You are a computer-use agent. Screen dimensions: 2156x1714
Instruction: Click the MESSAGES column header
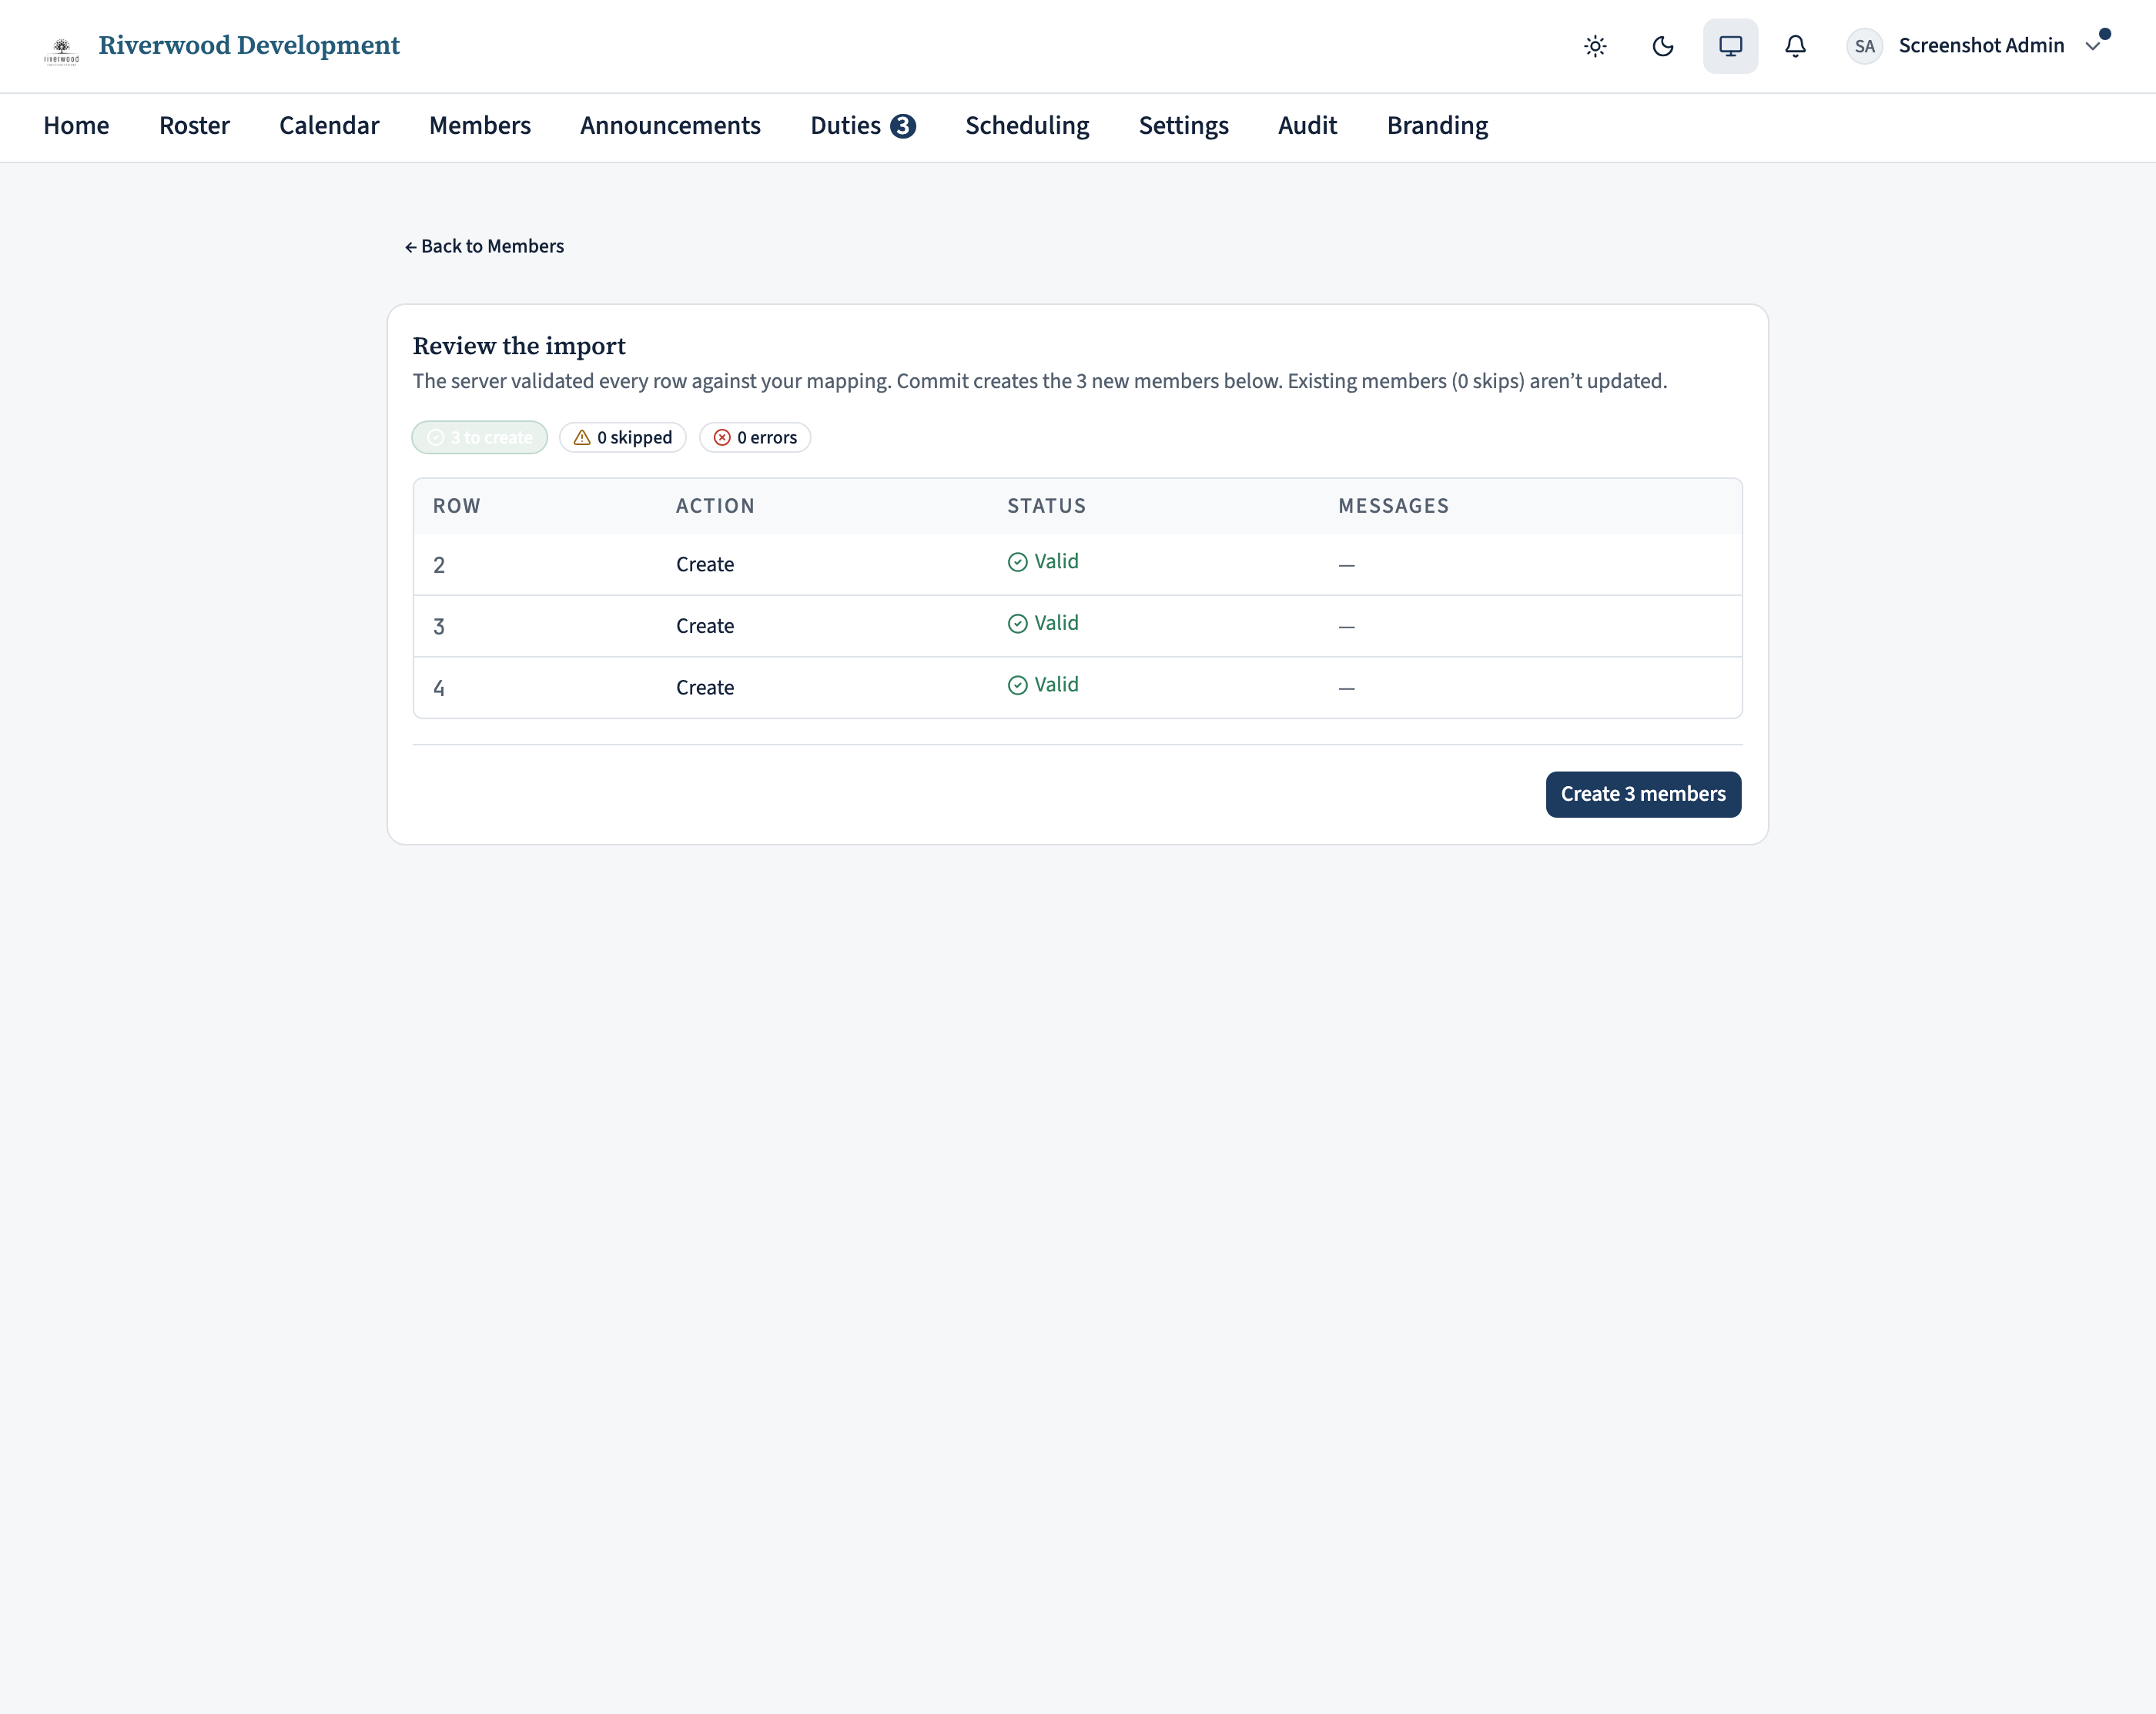coord(1394,506)
